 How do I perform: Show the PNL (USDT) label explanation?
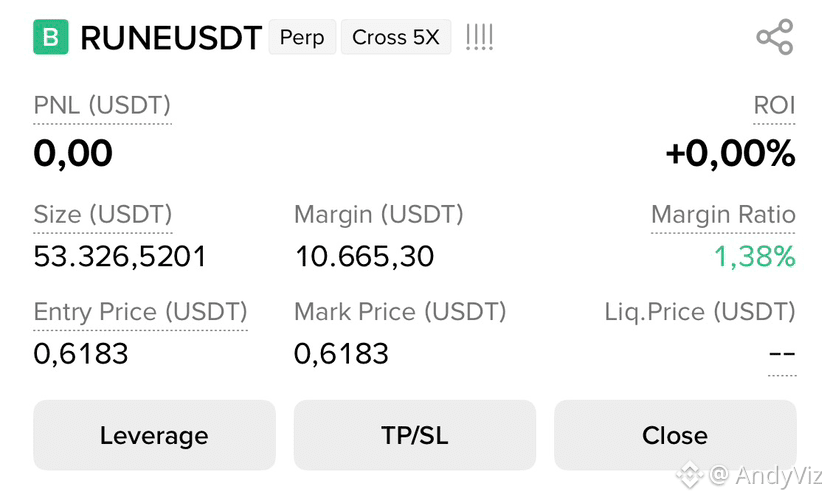pyautogui.click(x=102, y=106)
